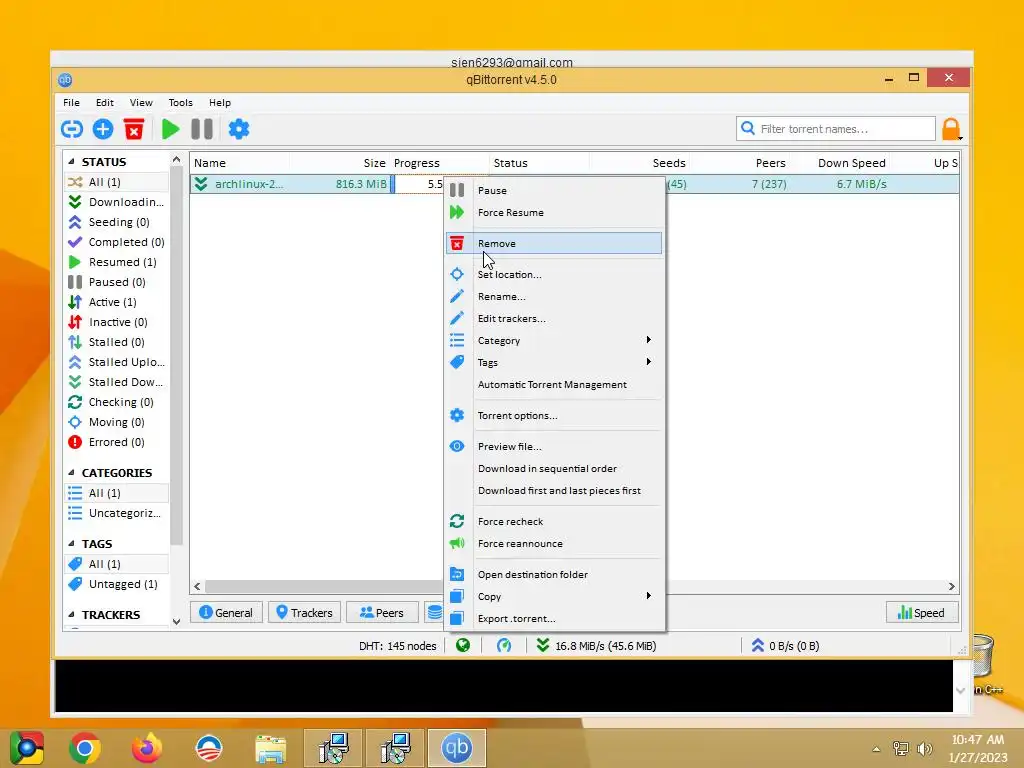Switch to the Trackers tab
This screenshot has width=1024, height=768.
click(304, 613)
